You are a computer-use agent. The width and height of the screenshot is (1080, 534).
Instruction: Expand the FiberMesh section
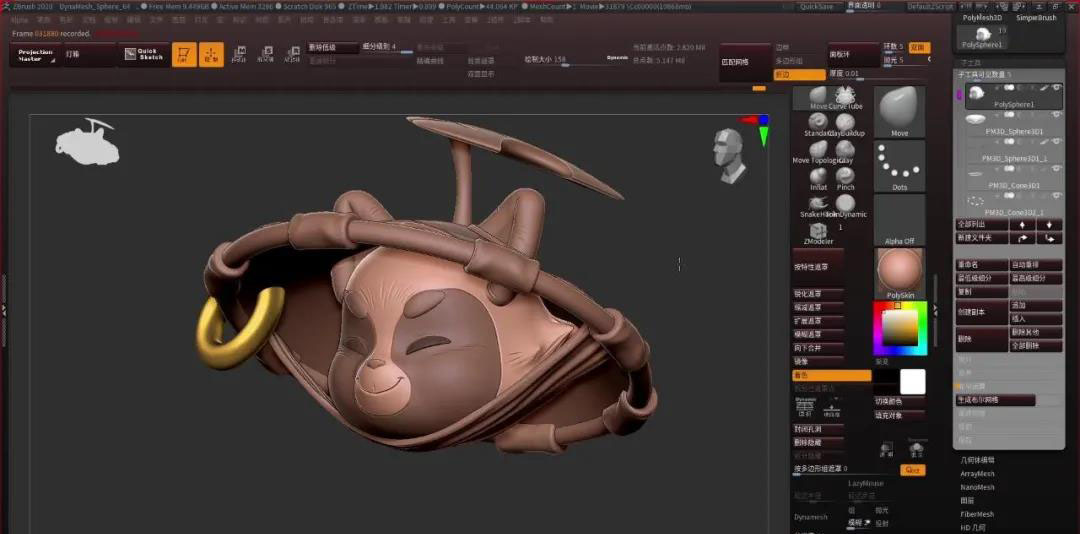click(x=977, y=514)
